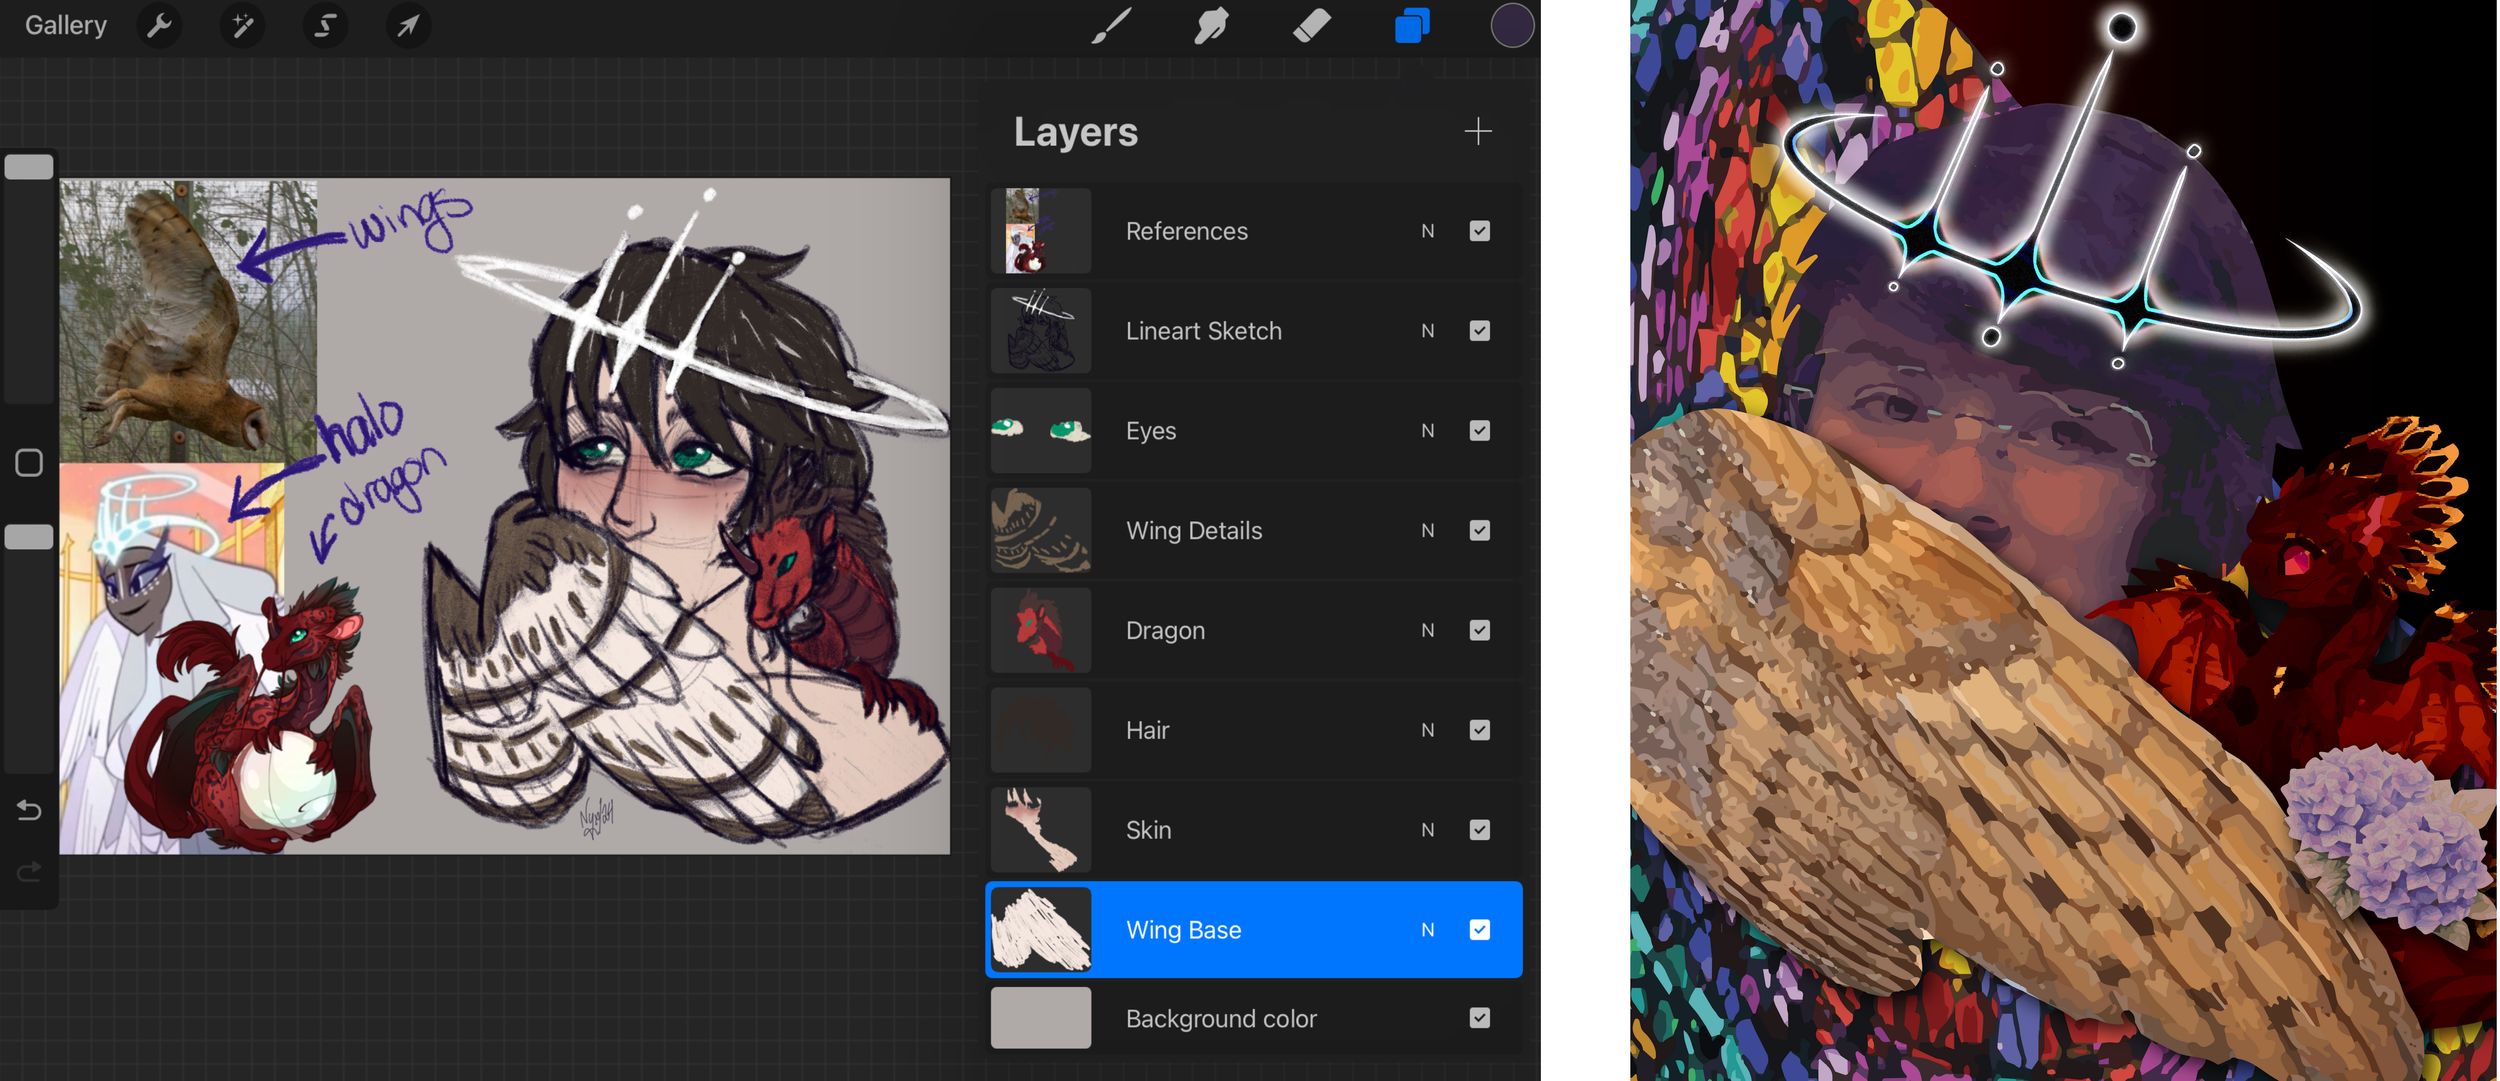Open the active color swatch circle

point(1511,25)
